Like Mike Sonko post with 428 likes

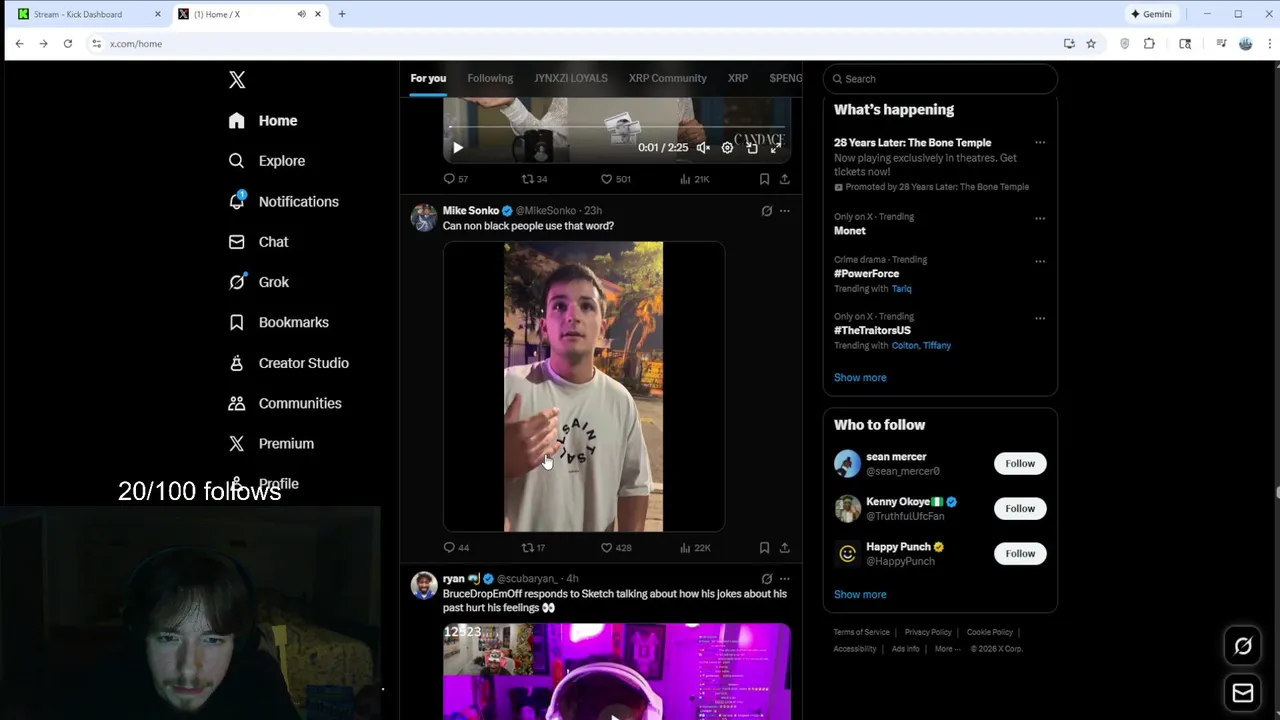pos(615,547)
